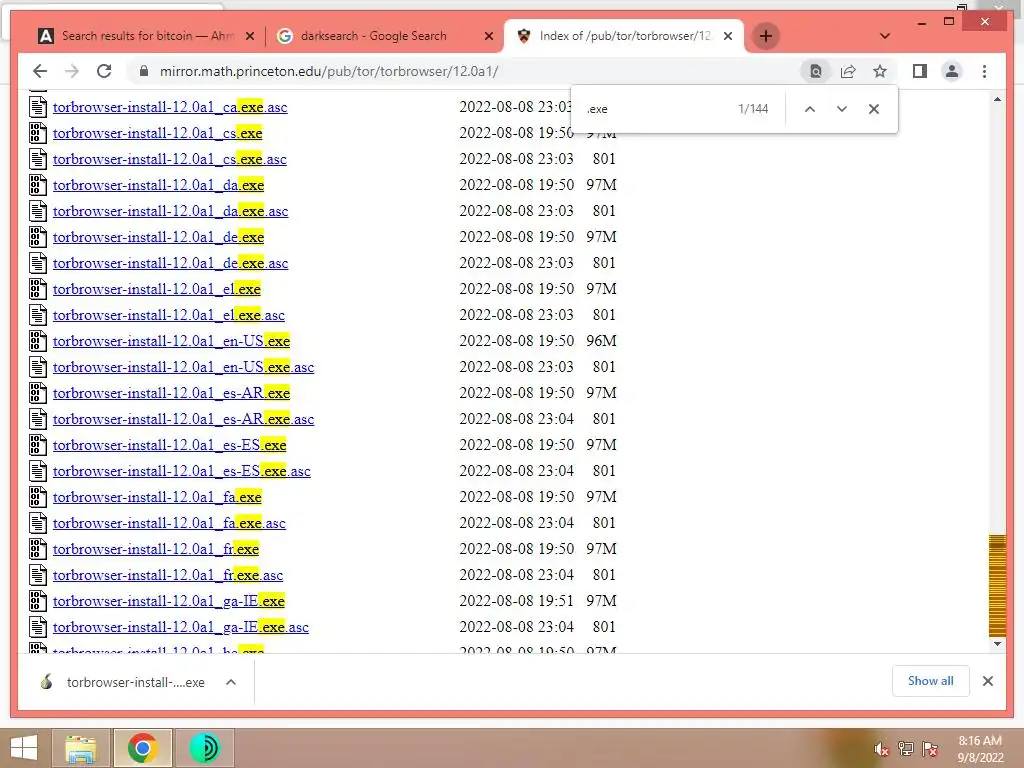
Task: Jump to next find match
Action: (x=842, y=109)
